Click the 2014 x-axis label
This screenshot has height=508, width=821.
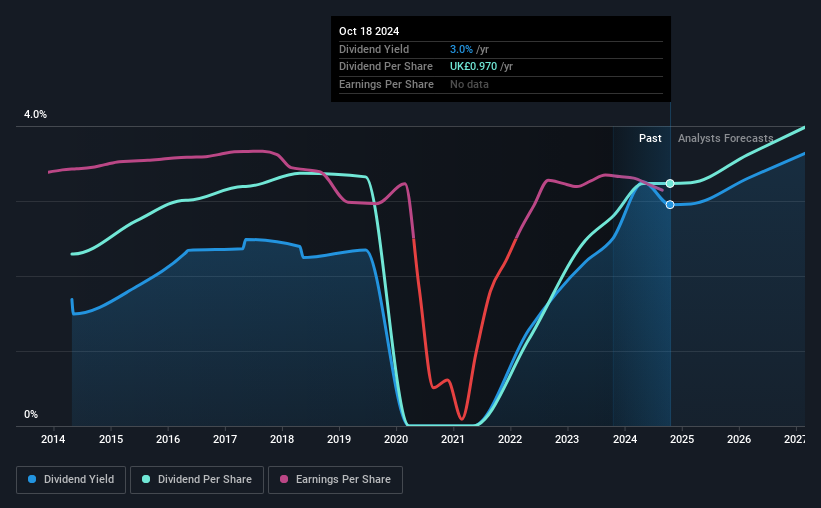pyautogui.click(x=53, y=439)
